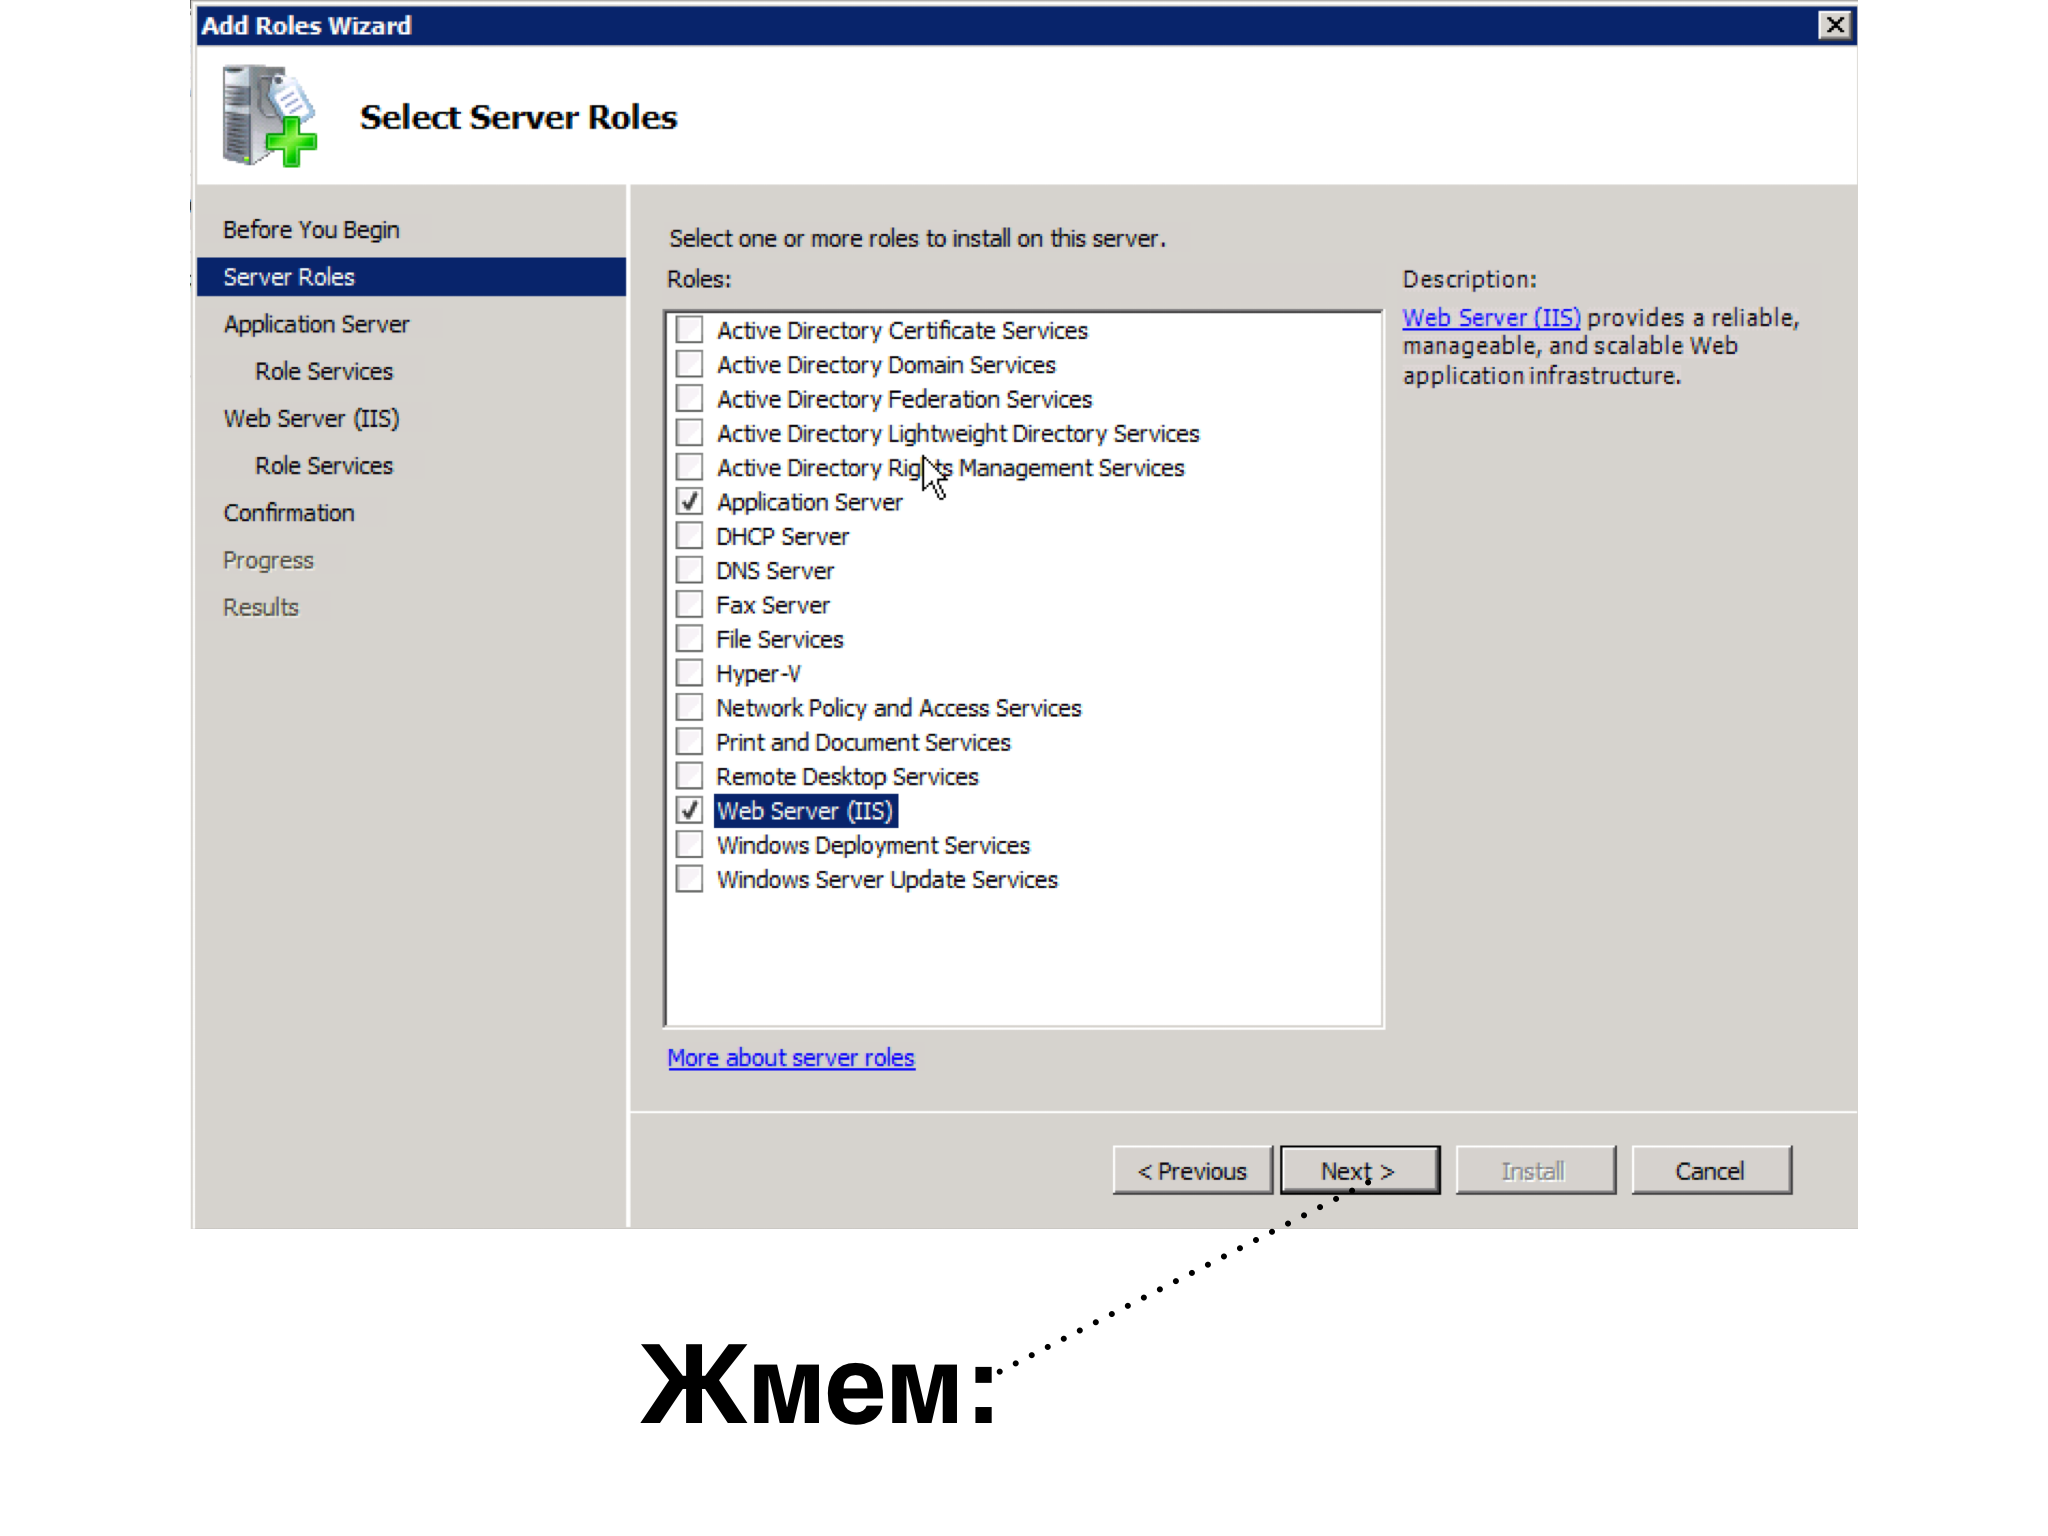Image resolution: width=2048 pixels, height=1536 pixels.
Task: Check Windows Deployment Services
Action: click(x=689, y=844)
